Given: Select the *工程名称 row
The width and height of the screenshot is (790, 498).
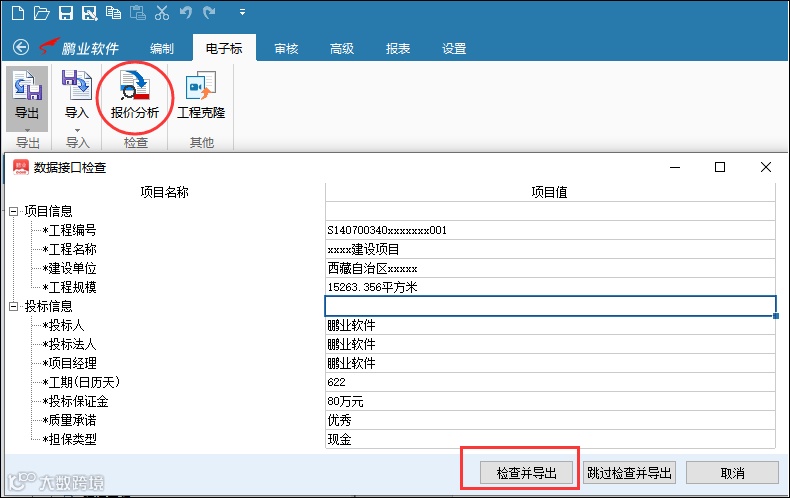Looking at the screenshot, I should coord(70,249).
